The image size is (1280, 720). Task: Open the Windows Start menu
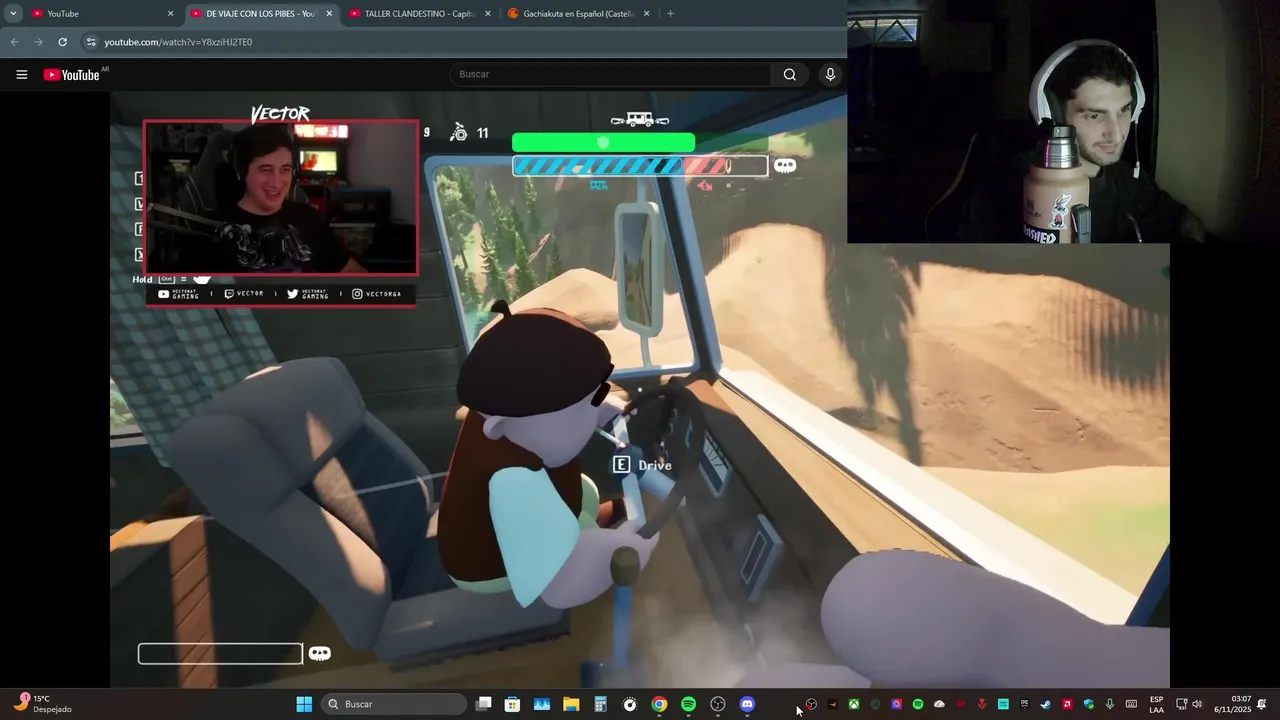pos(304,704)
